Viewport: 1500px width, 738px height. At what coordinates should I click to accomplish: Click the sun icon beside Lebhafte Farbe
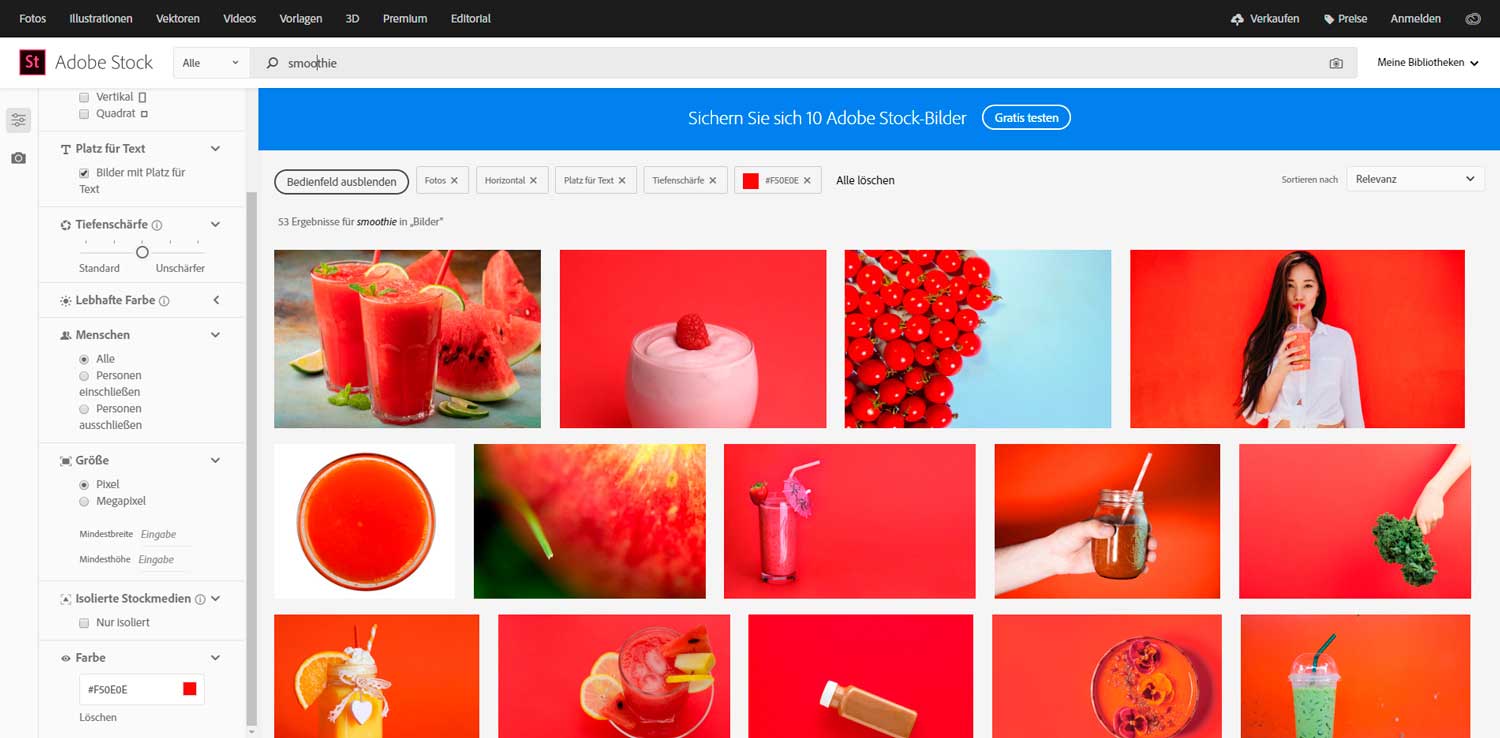point(66,301)
